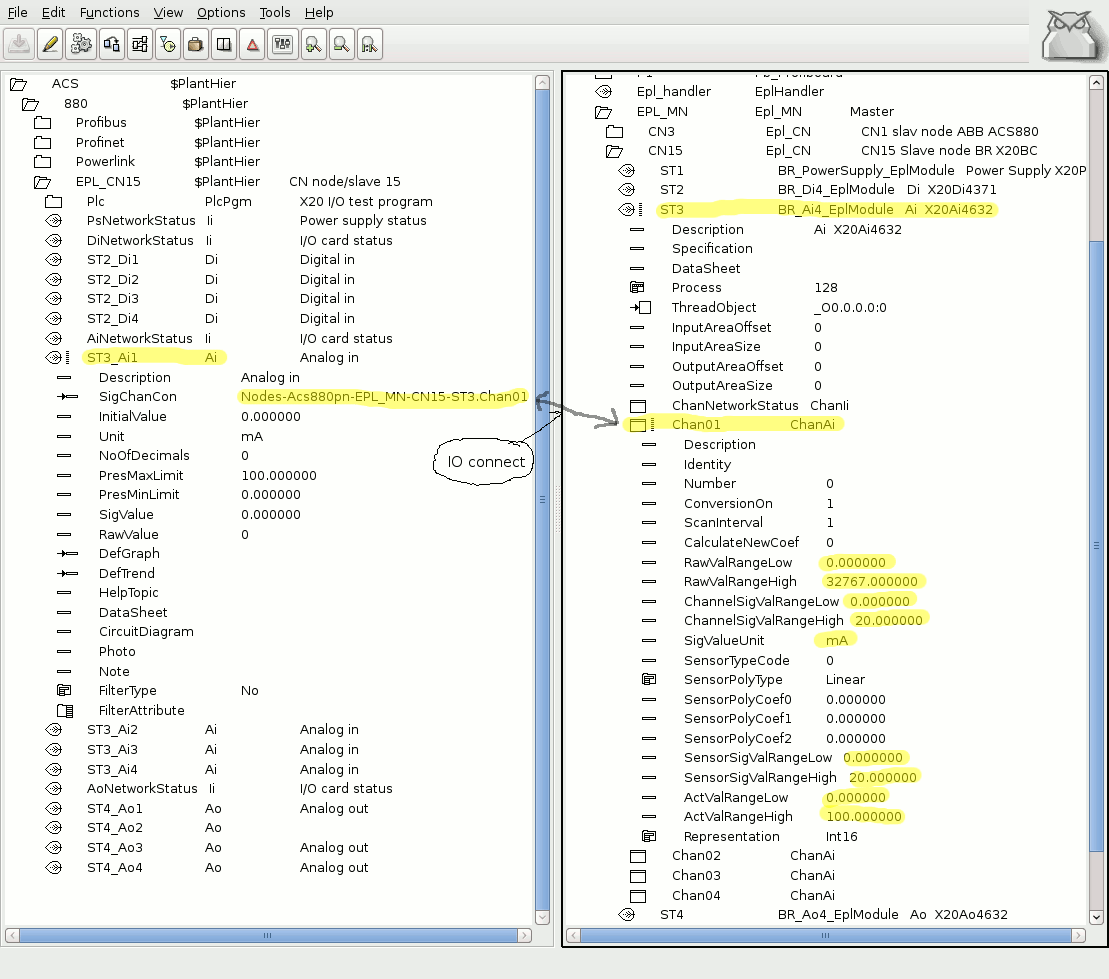Click the red warning triangle toolbar icon

tap(252, 45)
